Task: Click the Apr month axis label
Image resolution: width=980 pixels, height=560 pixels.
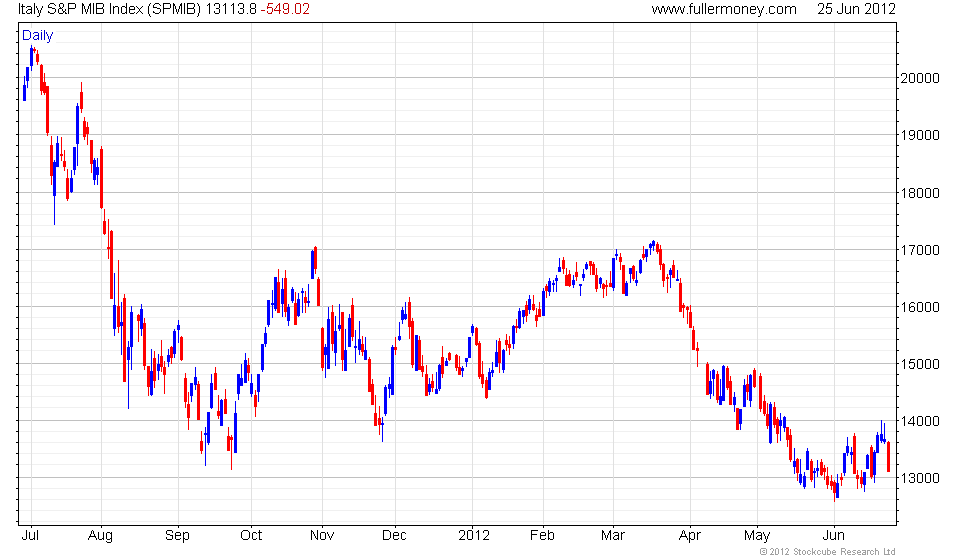Action: (690, 536)
